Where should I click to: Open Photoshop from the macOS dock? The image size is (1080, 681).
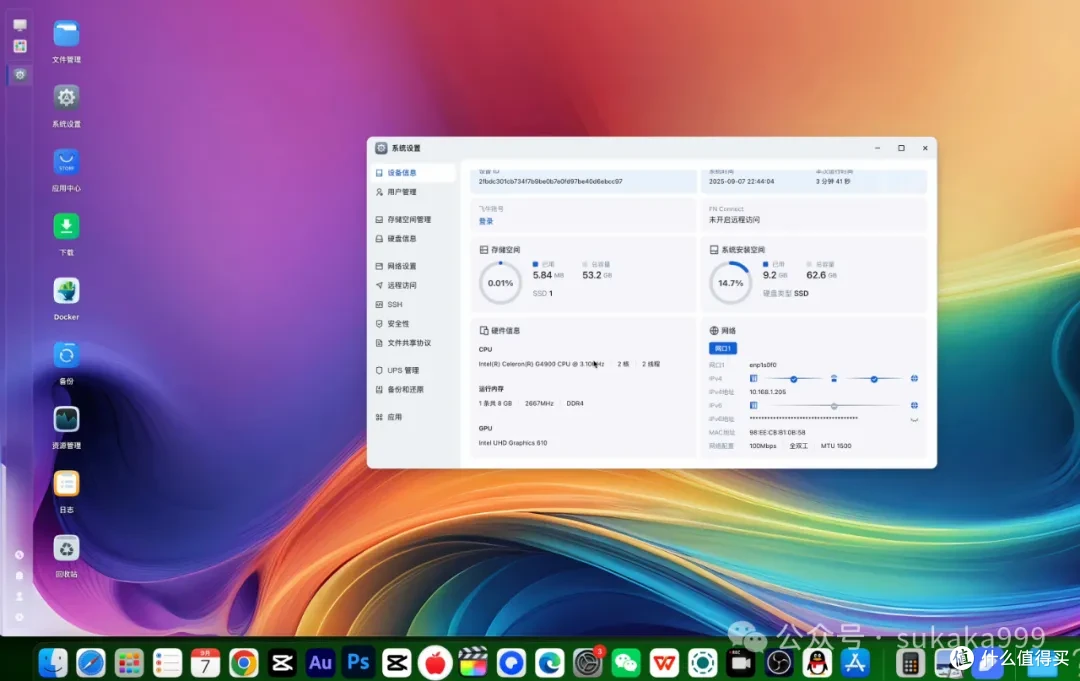(358, 663)
